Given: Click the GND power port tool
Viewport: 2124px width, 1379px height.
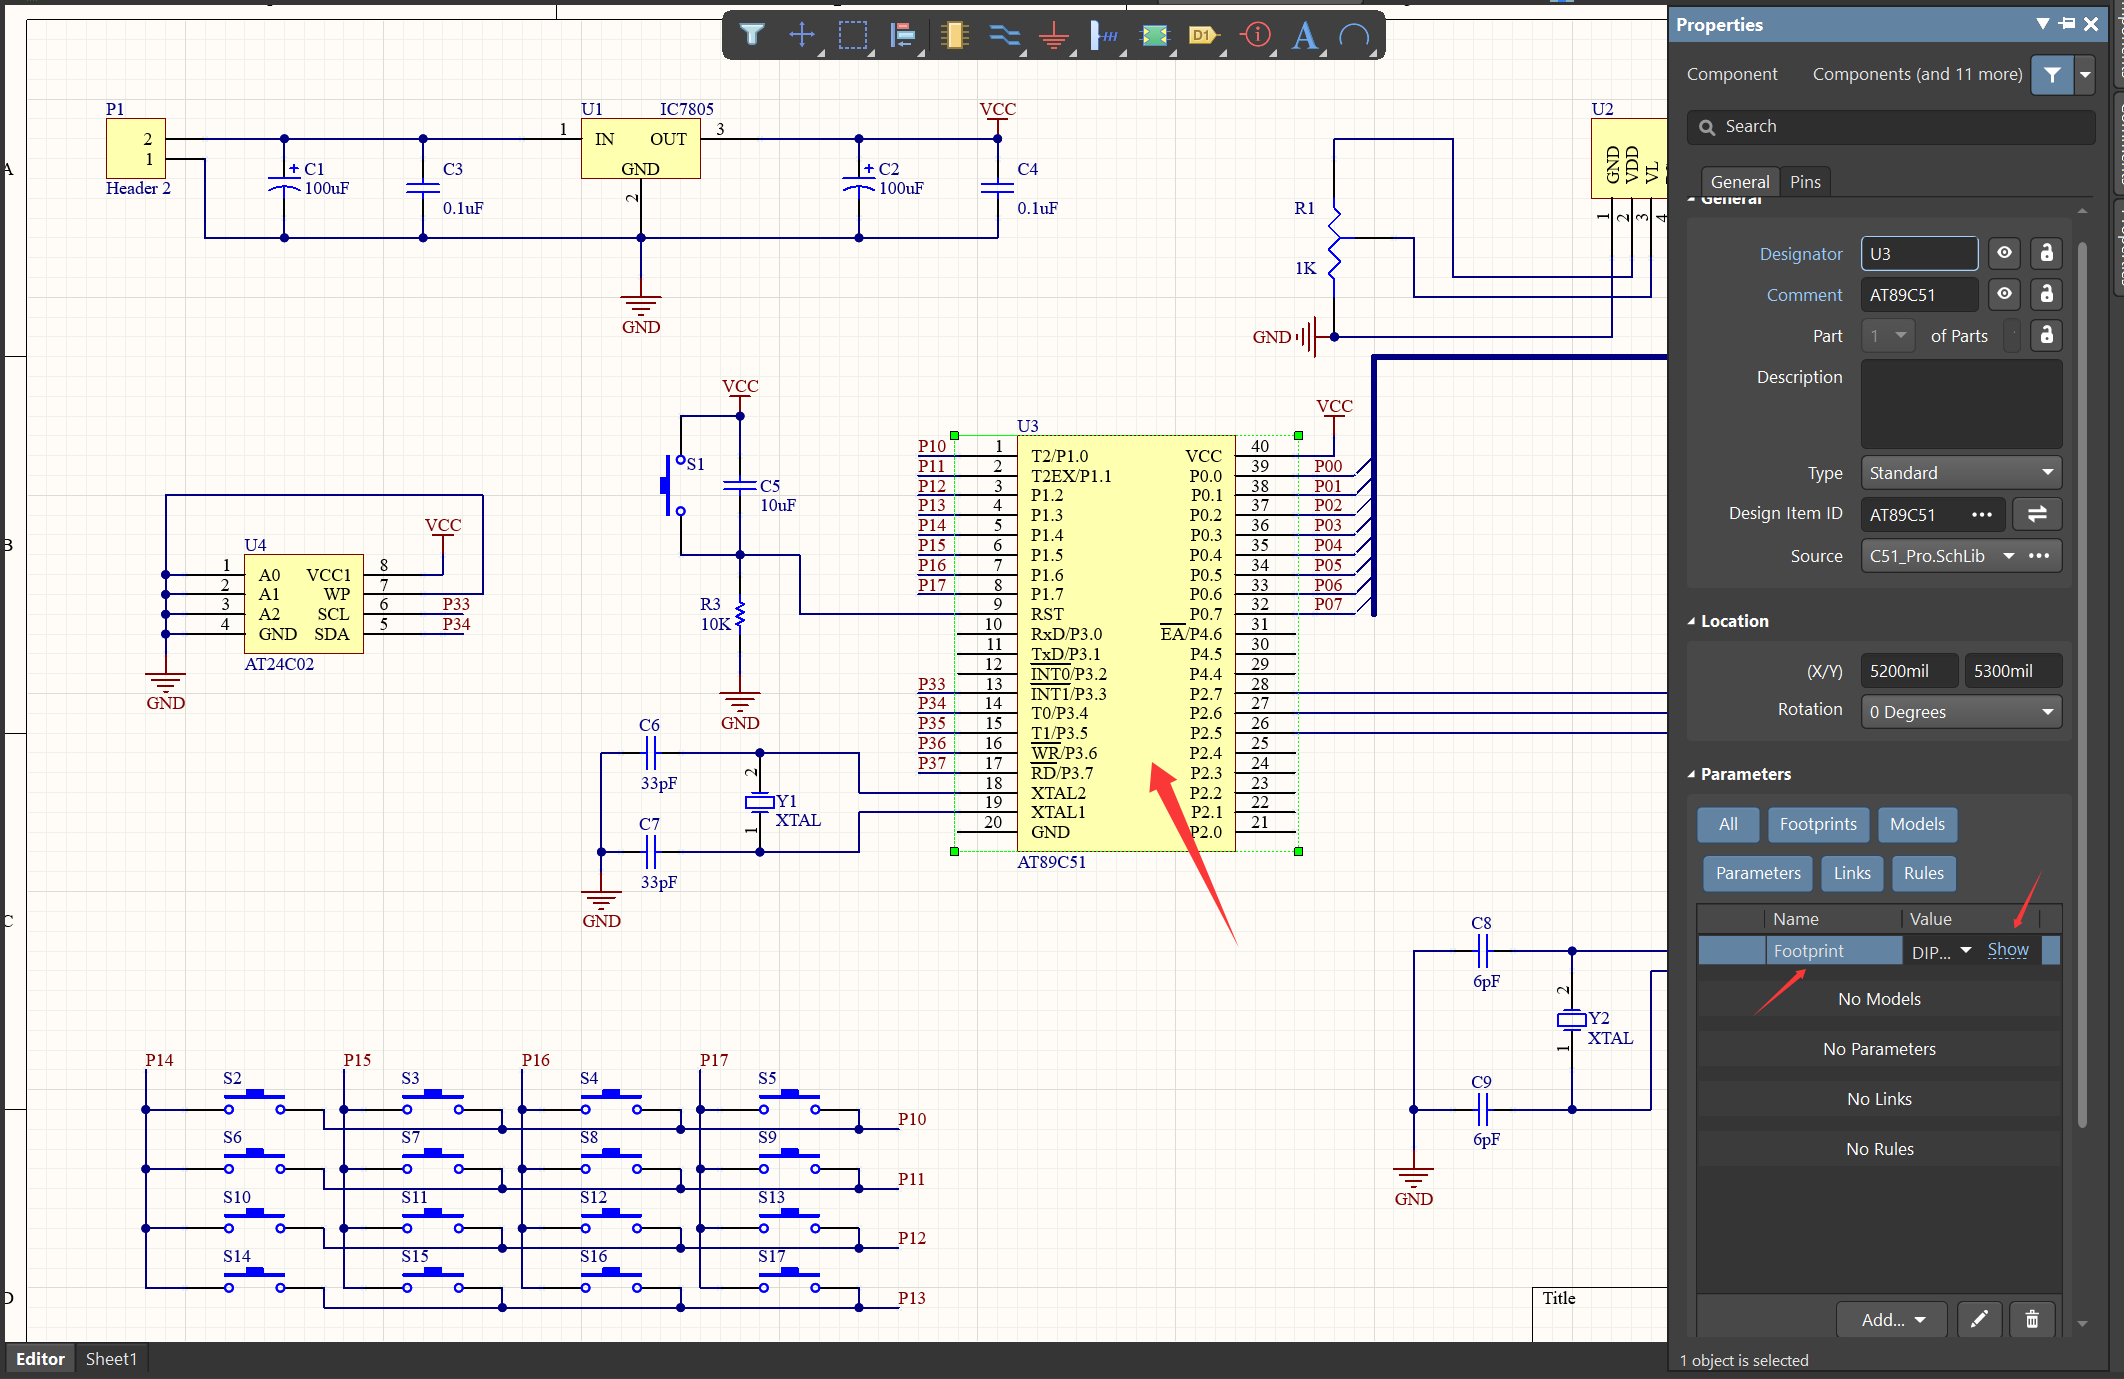Looking at the screenshot, I should [x=1053, y=36].
